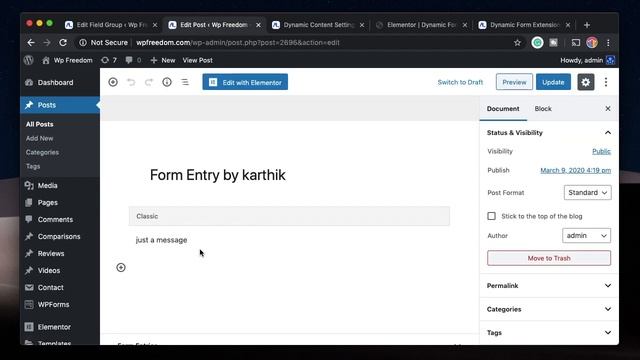Click Switch to Draft link
The height and width of the screenshot is (360, 640).
[460, 82]
